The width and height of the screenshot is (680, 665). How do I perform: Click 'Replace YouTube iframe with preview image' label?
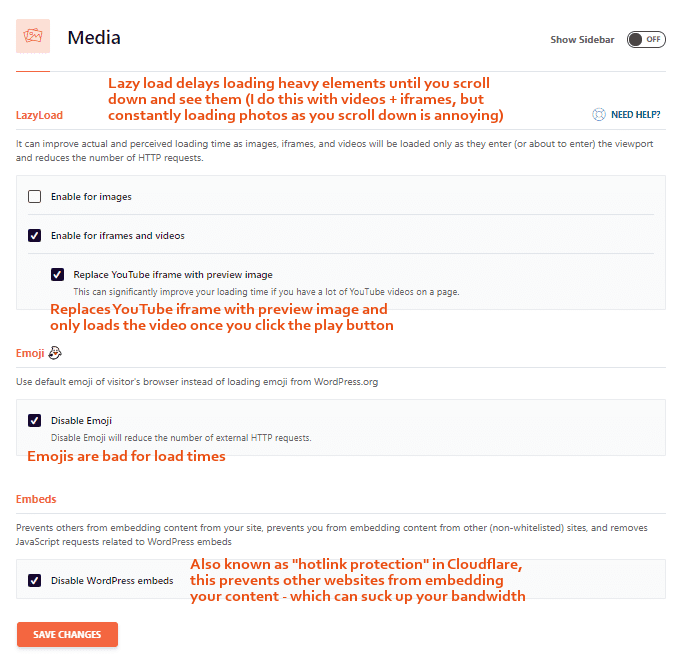172,274
